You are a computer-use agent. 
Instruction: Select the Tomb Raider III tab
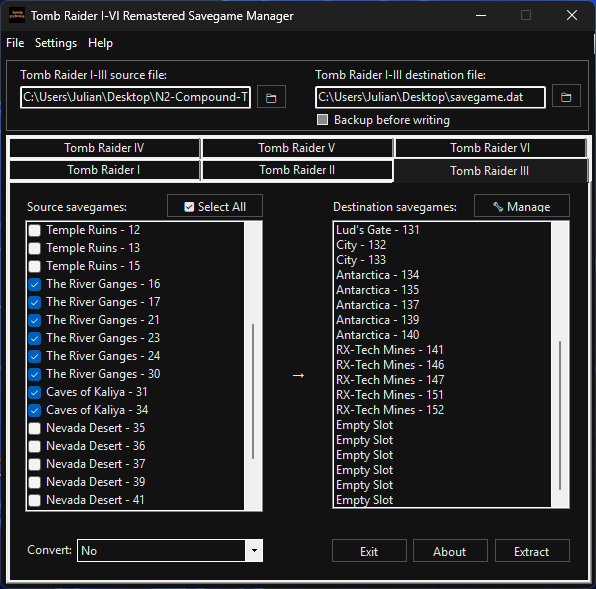490,171
